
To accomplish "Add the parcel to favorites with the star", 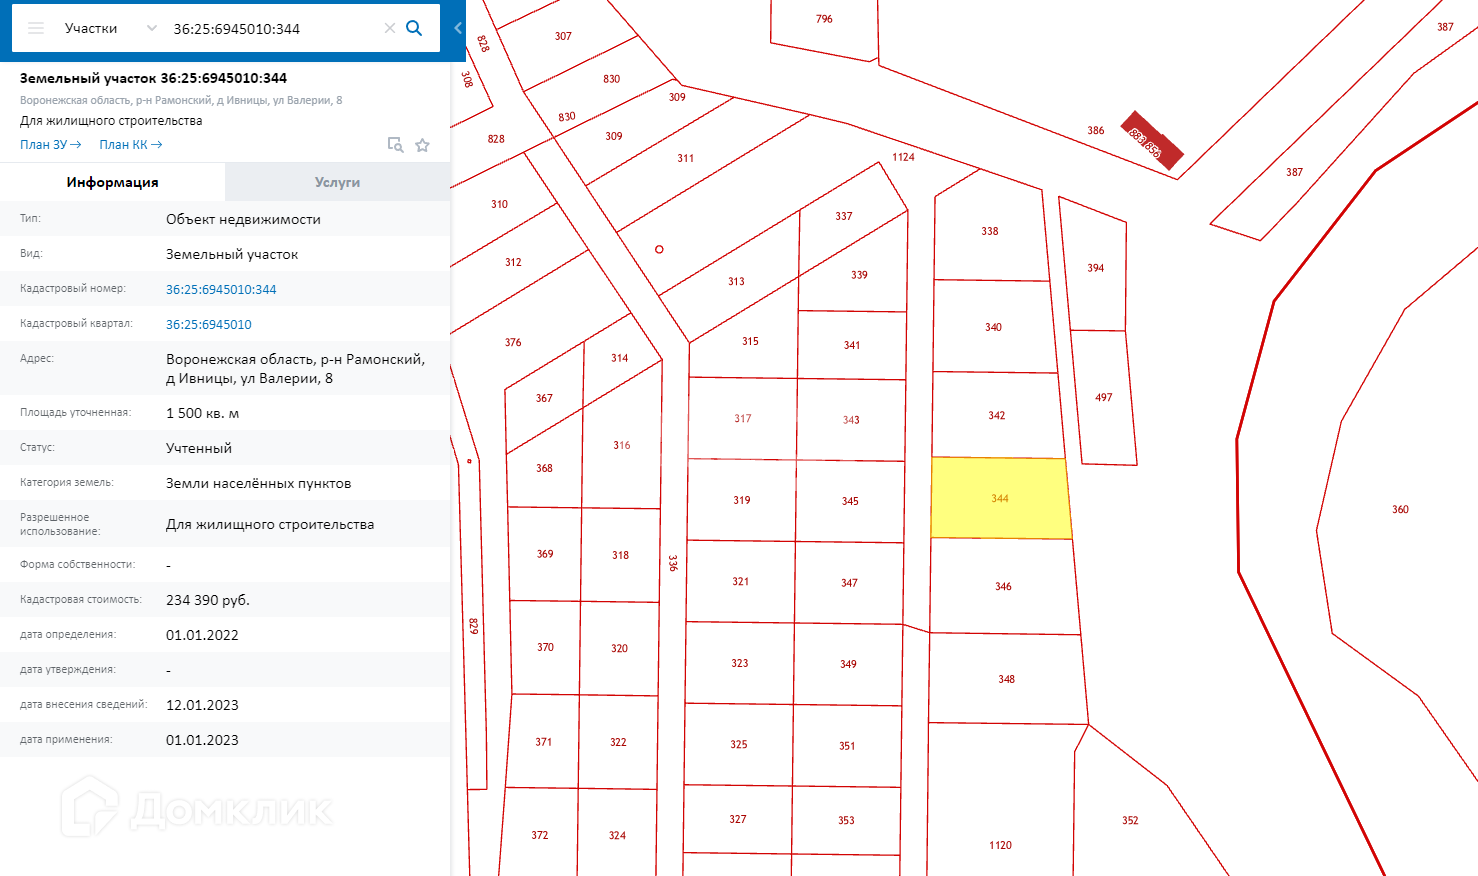I will coord(423,145).
